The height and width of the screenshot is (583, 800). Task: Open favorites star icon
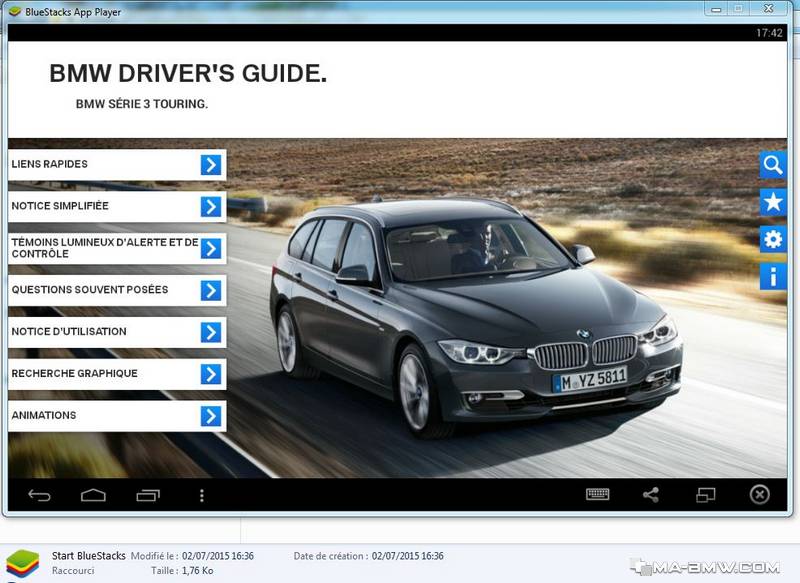coord(772,202)
